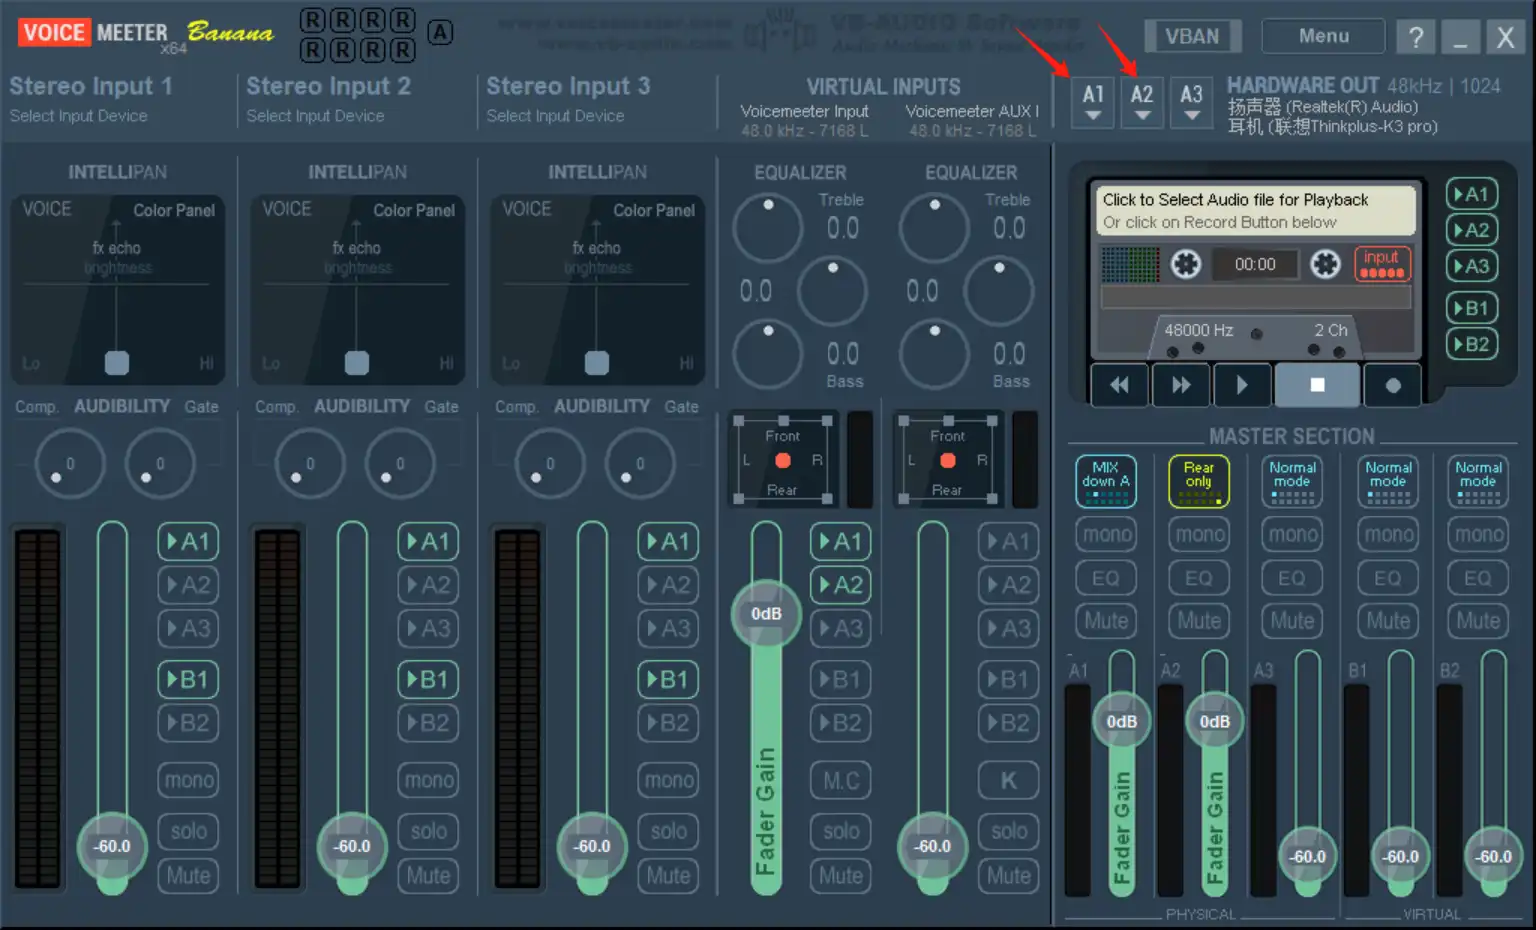The height and width of the screenshot is (930, 1536).
Task: Click the Mix down A mode button
Action: point(1106,480)
